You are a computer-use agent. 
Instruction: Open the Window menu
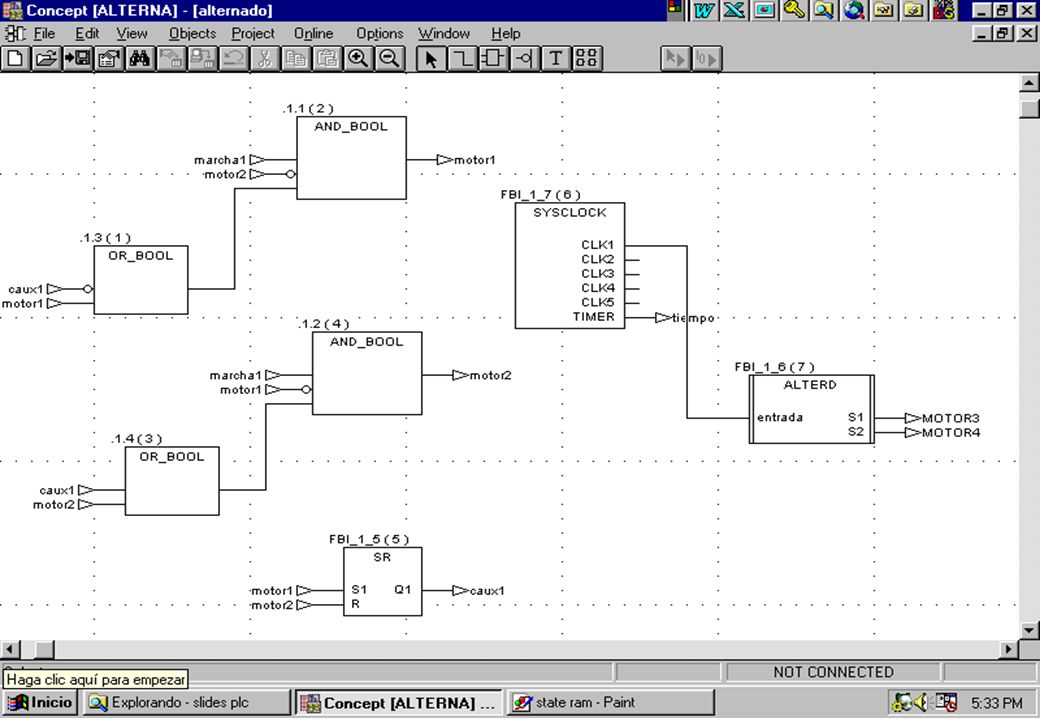pos(444,33)
